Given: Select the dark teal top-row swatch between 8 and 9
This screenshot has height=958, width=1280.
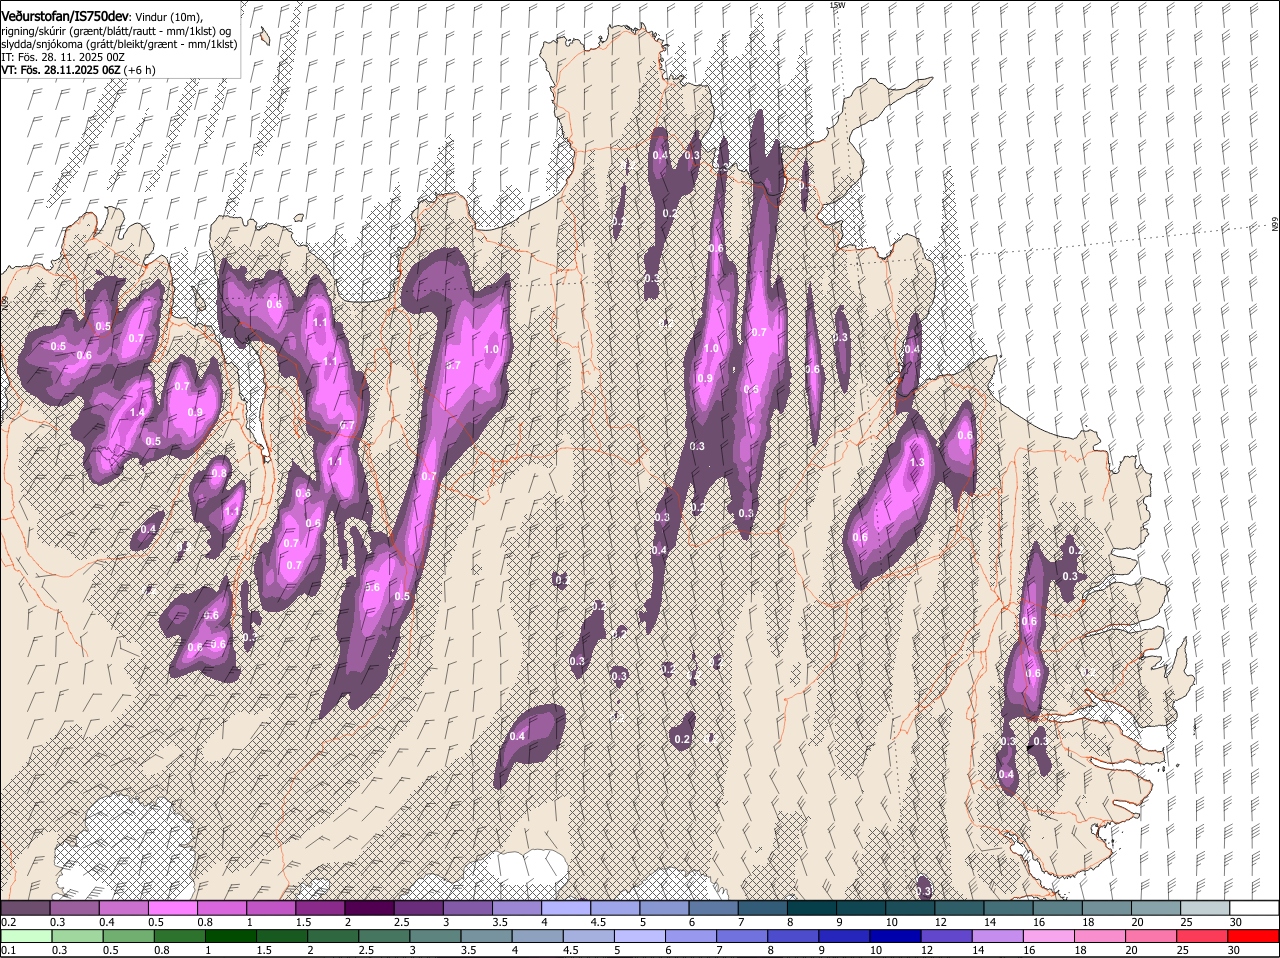Looking at the screenshot, I should point(811,908).
